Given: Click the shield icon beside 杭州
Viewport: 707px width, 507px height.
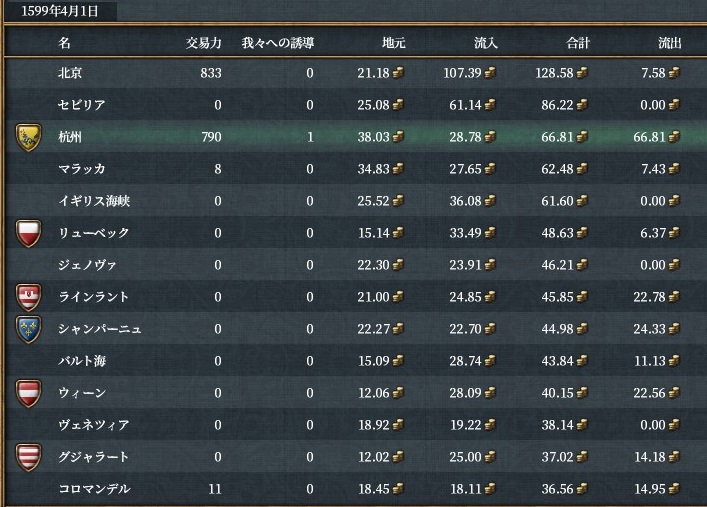Looking at the screenshot, I should (28, 137).
